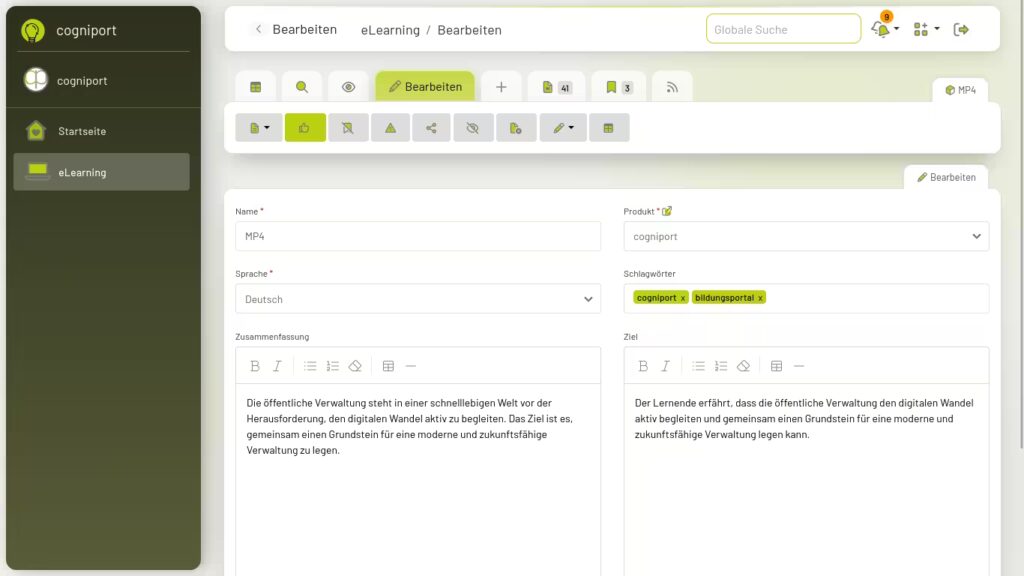This screenshot has width=1024, height=576.
Task: Toggle bold in Ziel editor
Action: coord(643,366)
